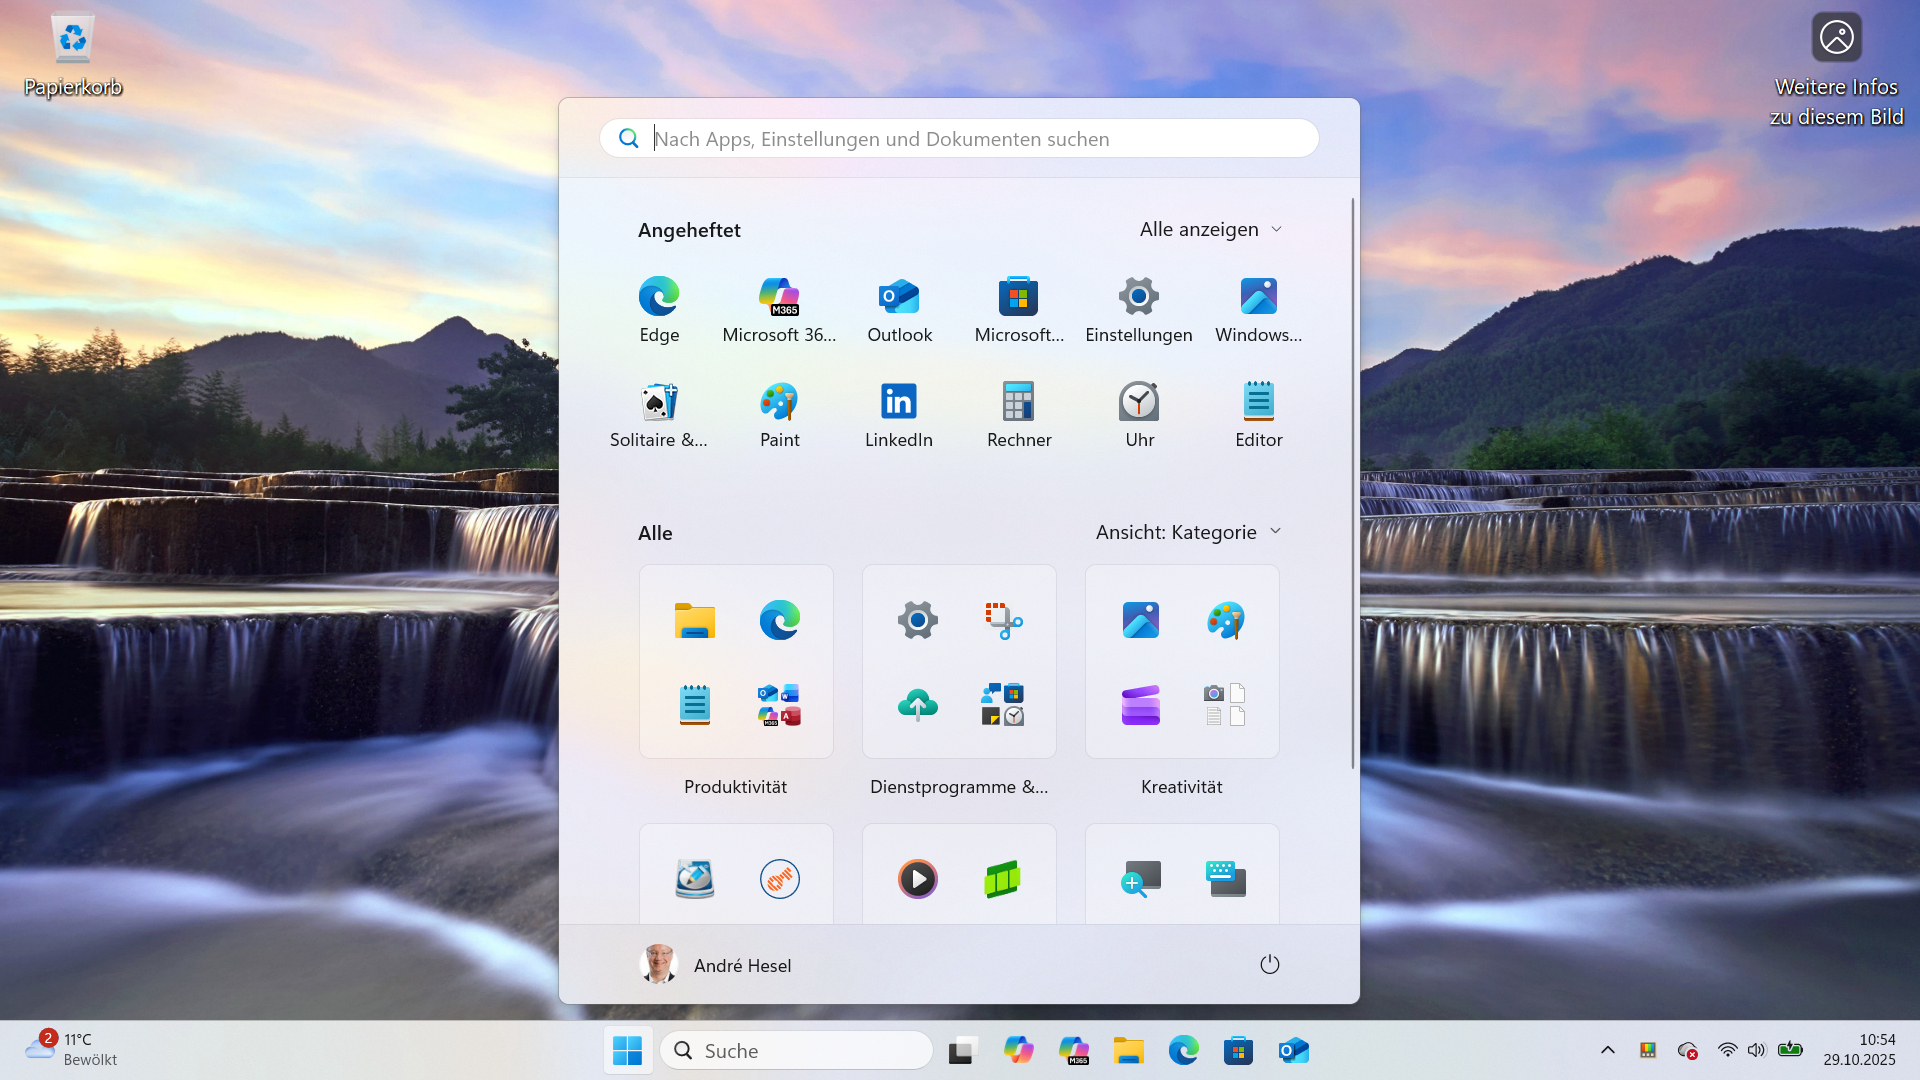Click the Copilot icon on the taskbar

pyautogui.click(x=1019, y=1051)
